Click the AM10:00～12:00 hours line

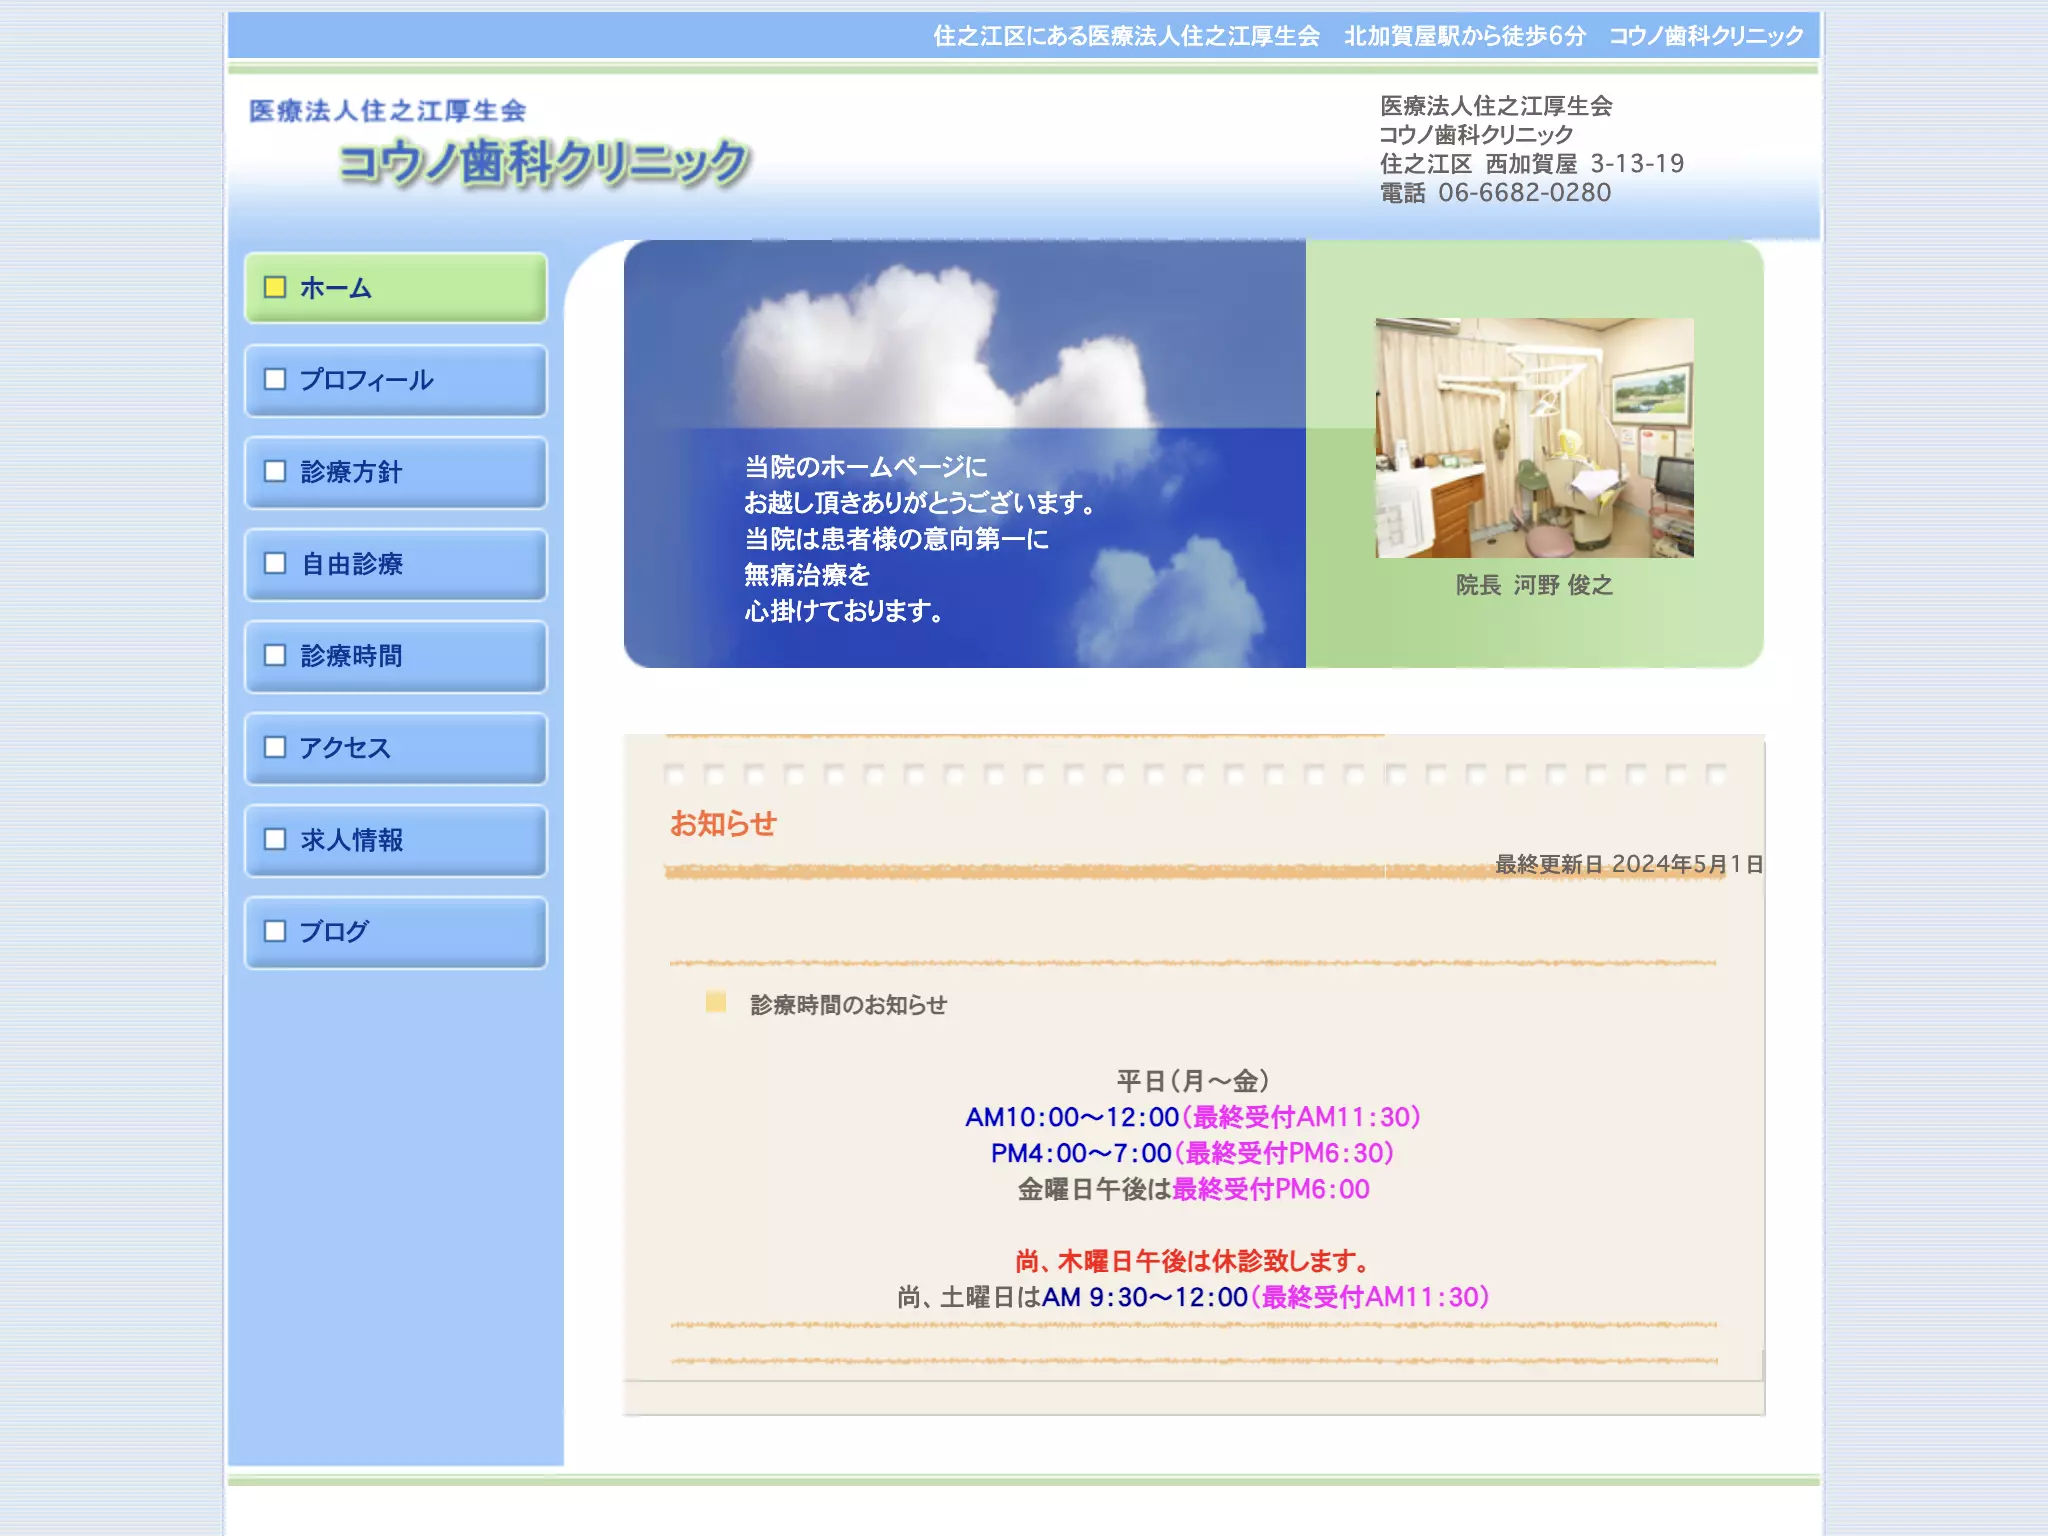point(1193,1117)
